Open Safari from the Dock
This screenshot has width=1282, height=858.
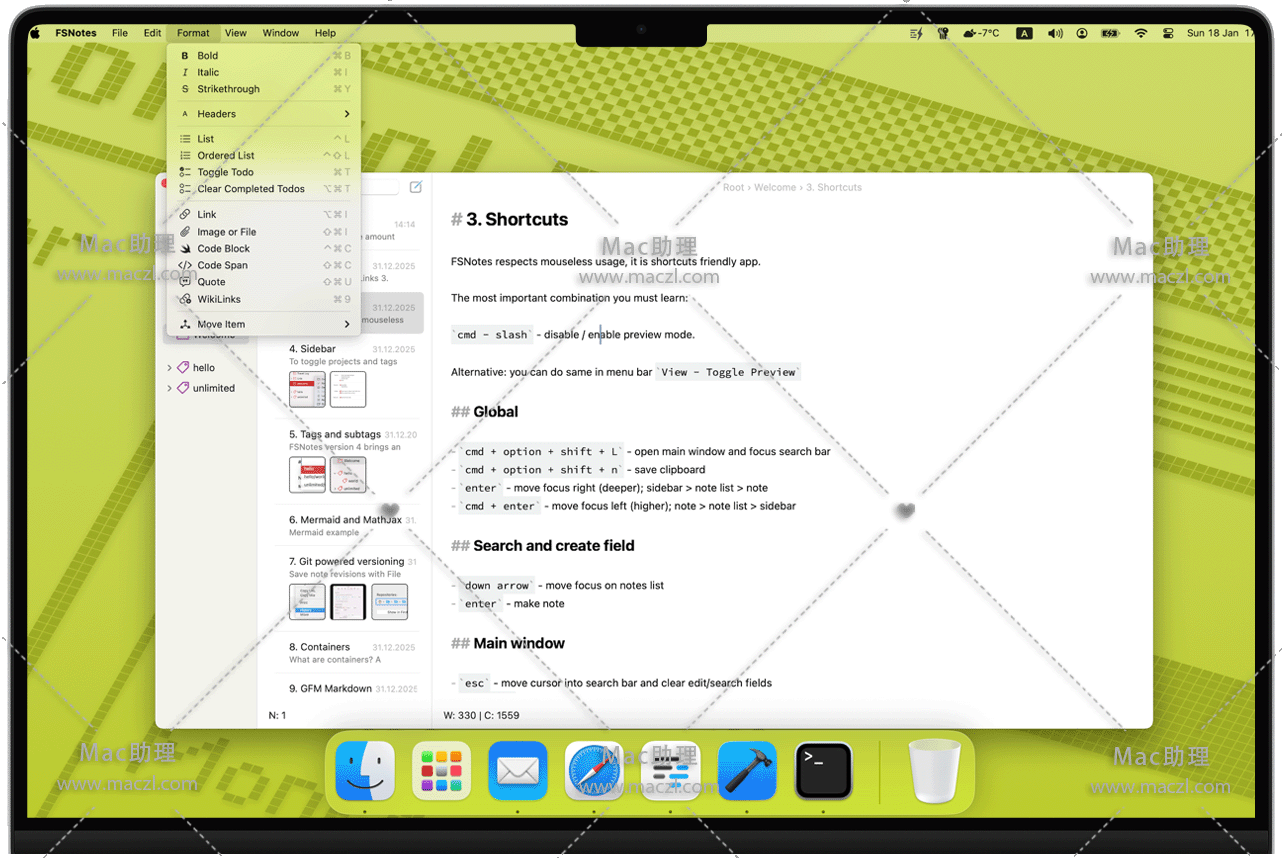point(594,771)
